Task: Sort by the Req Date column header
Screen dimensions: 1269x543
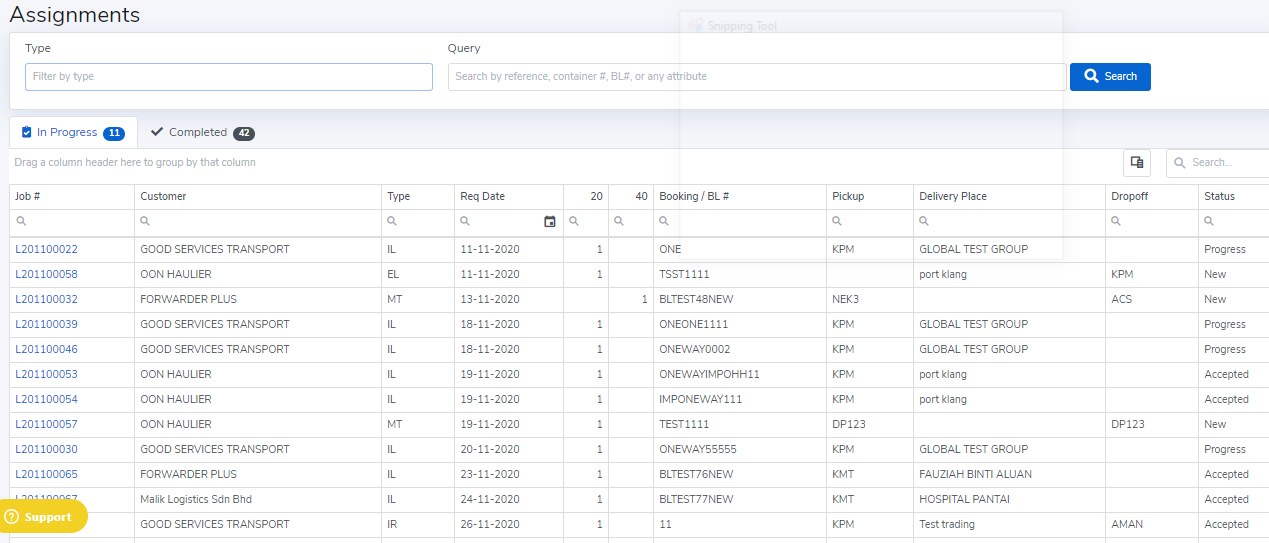Action: tap(483, 196)
